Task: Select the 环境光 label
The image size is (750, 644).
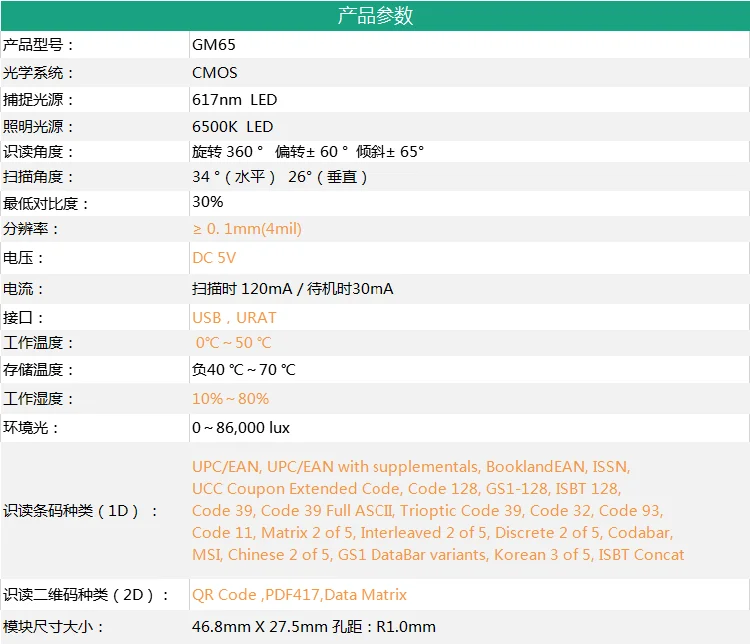Action: [x=31, y=428]
